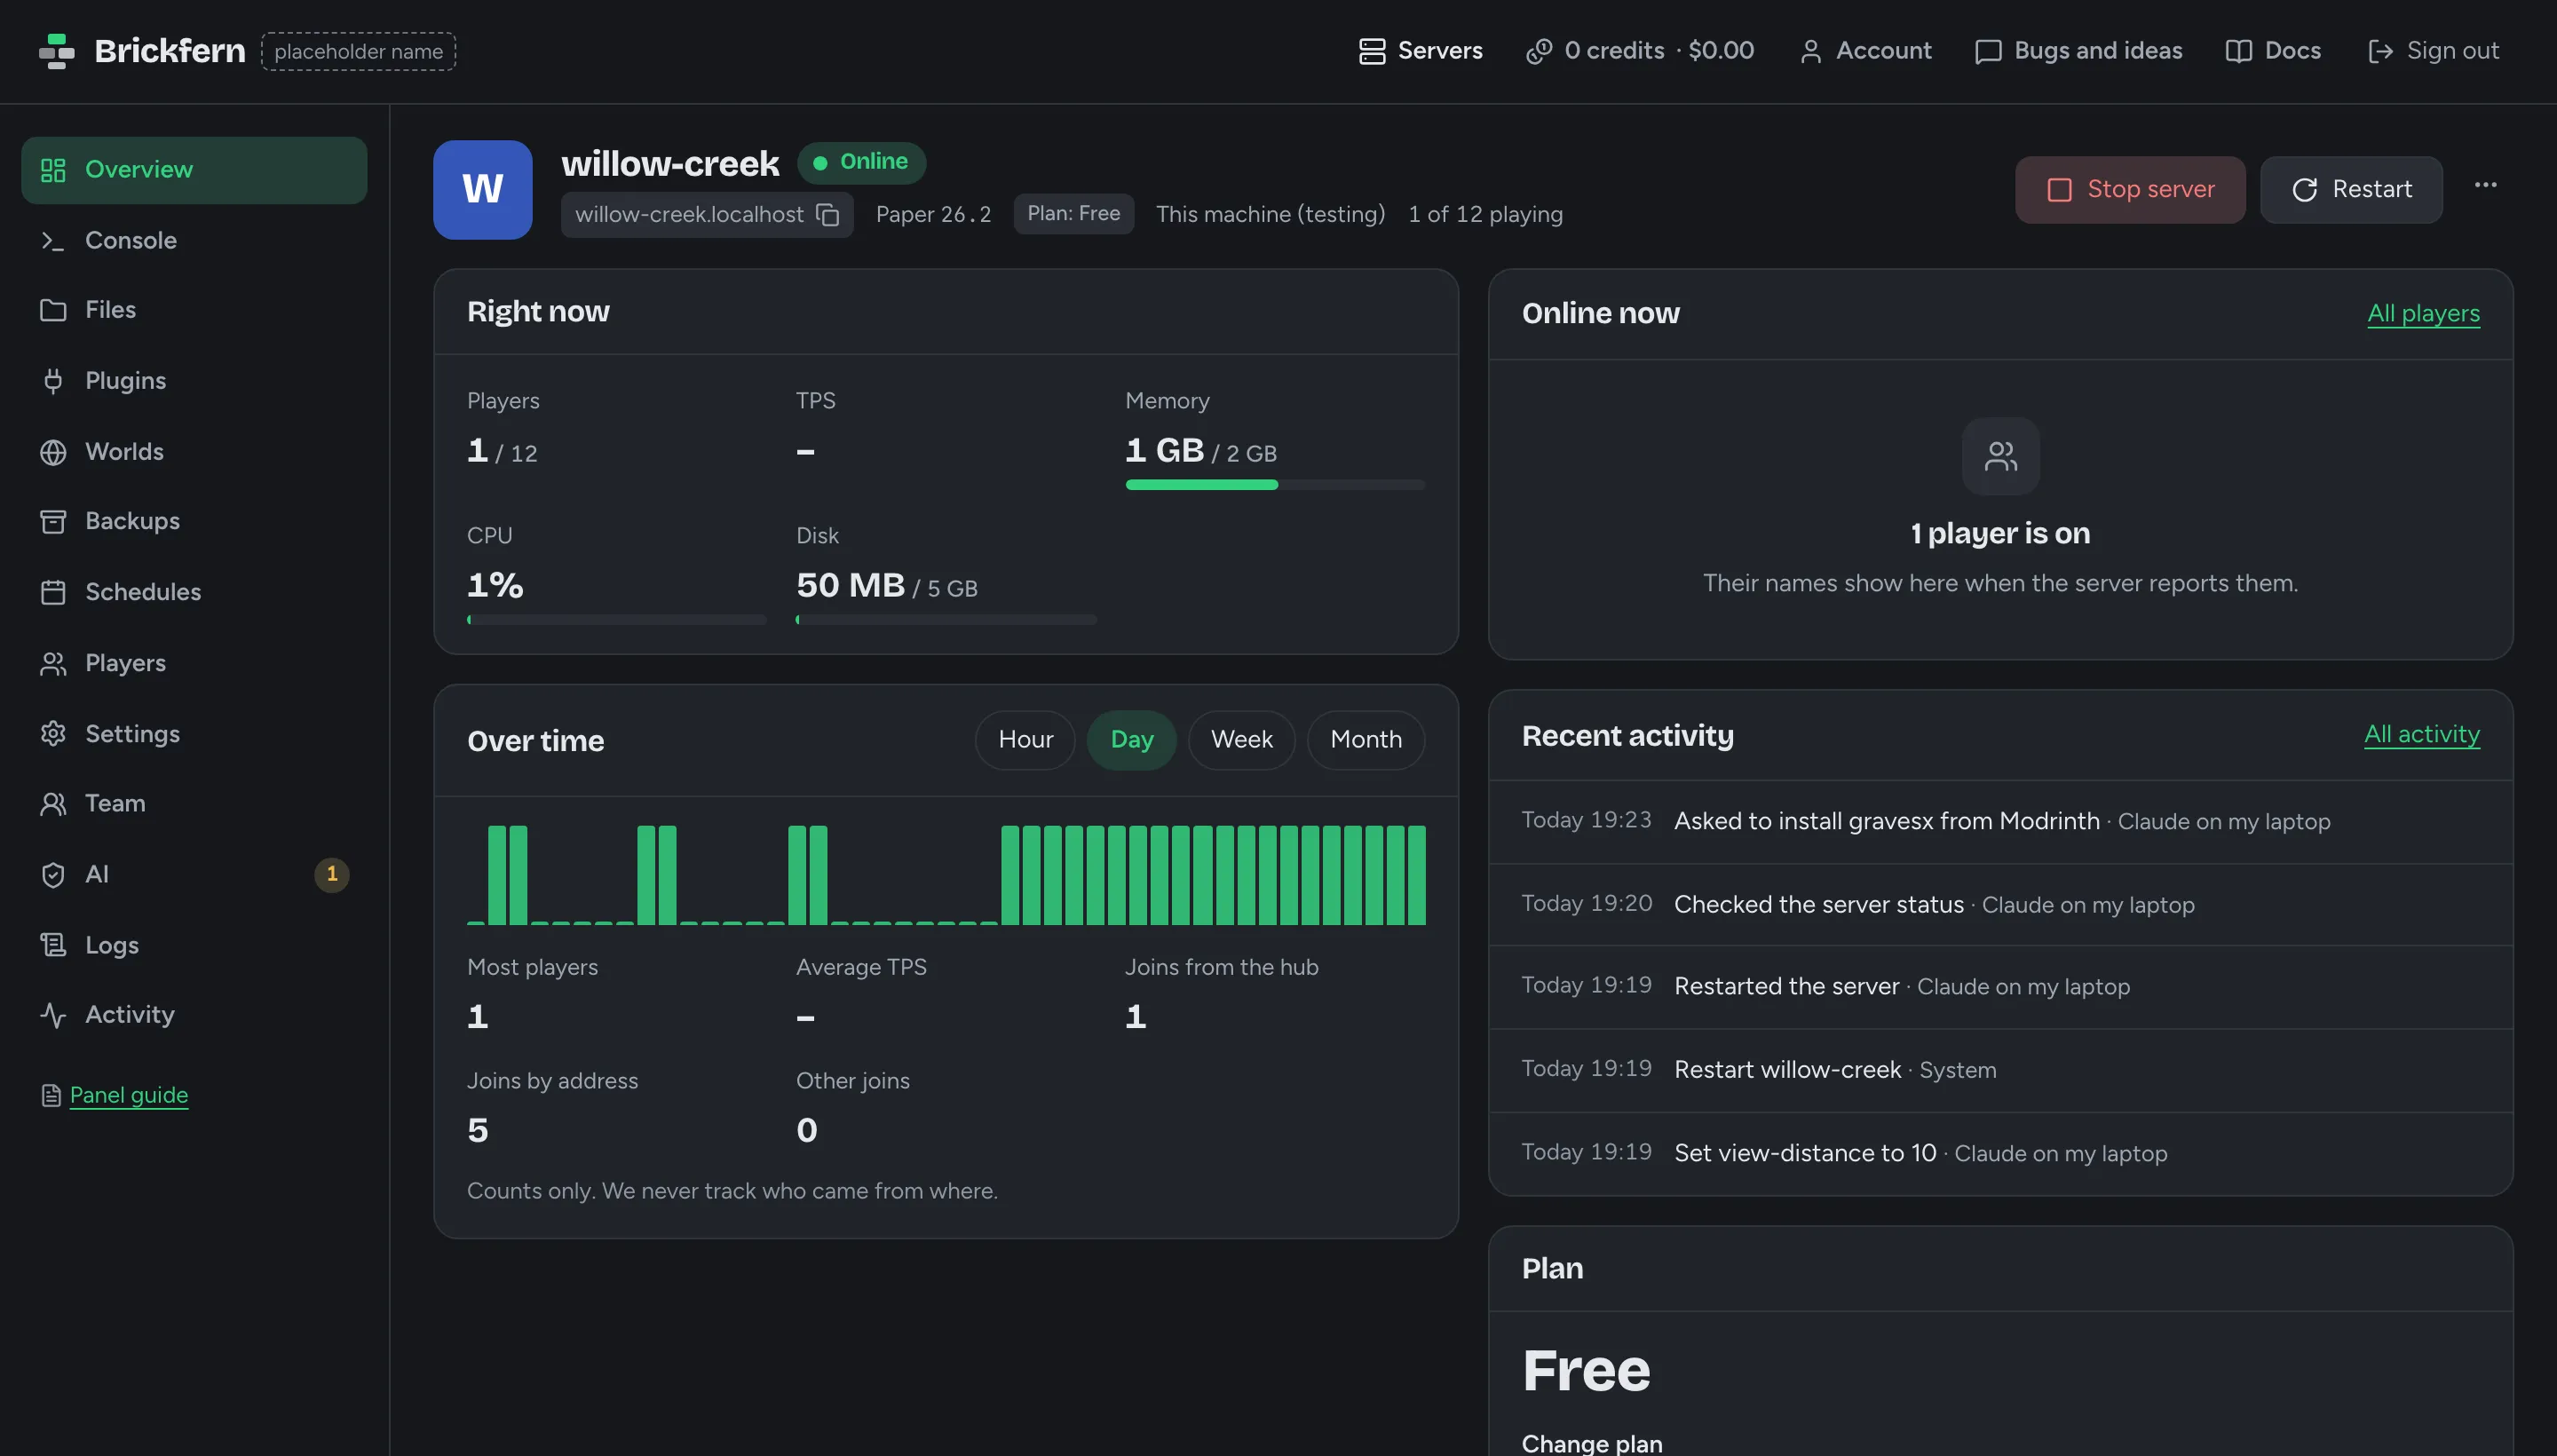The width and height of the screenshot is (2557, 1456).
Task: Open the Activity sidebar section
Action: tap(194, 1014)
